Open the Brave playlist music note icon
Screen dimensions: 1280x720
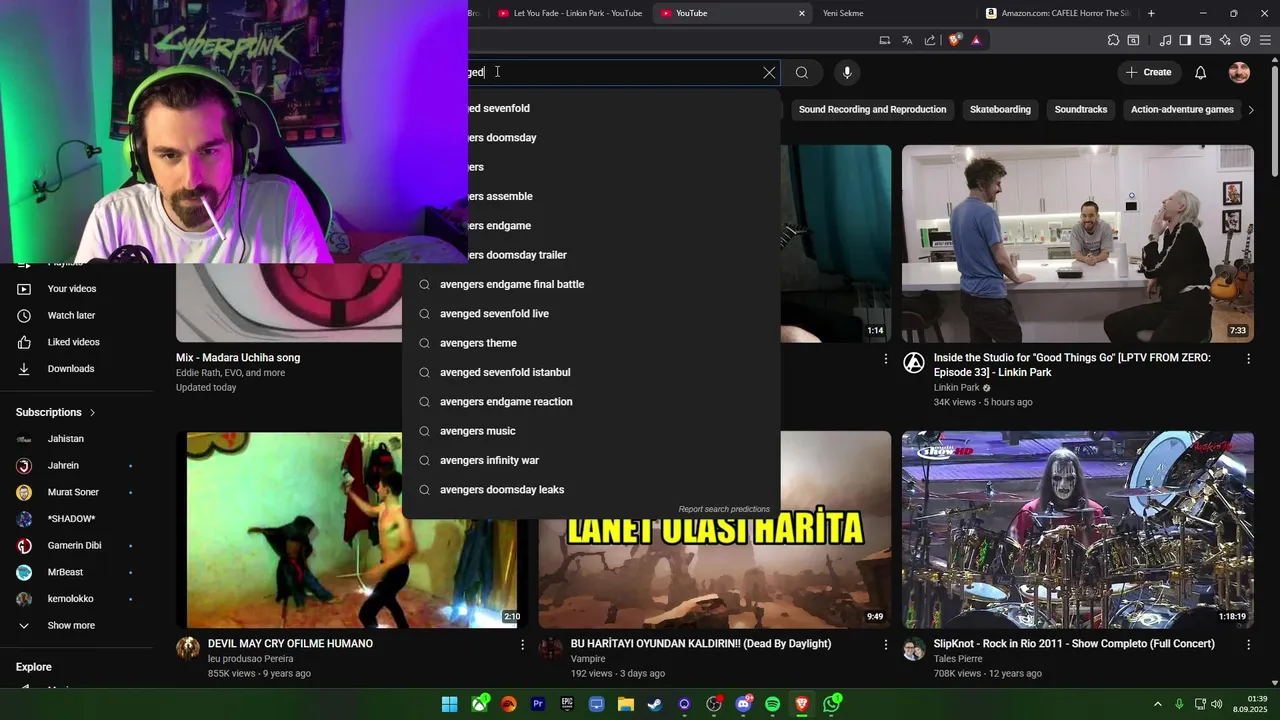pos(1165,40)
